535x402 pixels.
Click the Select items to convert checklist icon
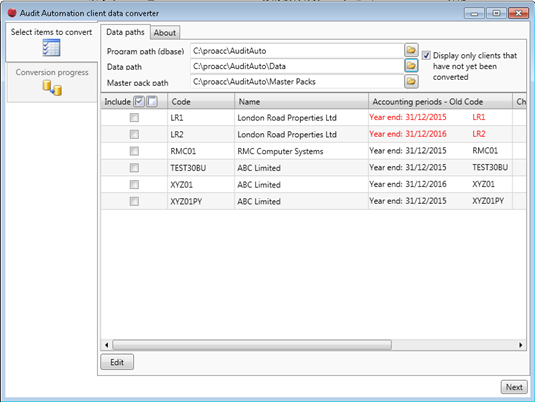point(52,48)
